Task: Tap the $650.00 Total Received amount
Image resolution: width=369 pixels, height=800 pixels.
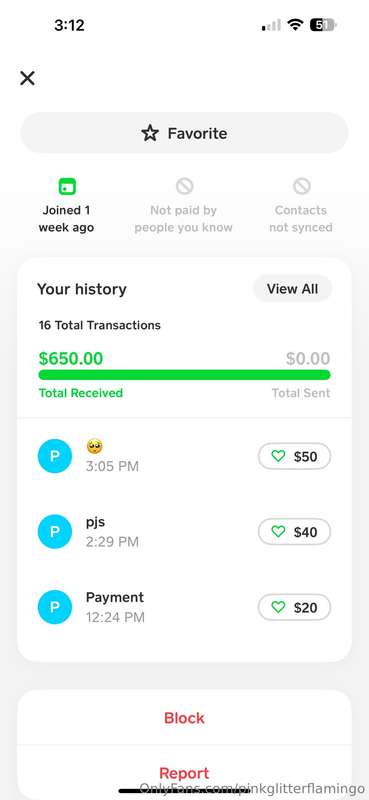Action: 70,359
